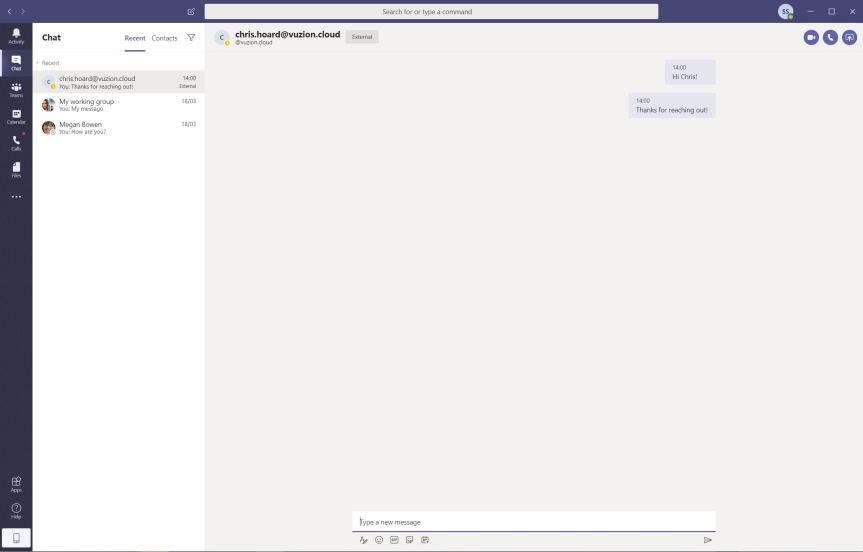Collapse the Recent chat list

(x=38, y=63)
